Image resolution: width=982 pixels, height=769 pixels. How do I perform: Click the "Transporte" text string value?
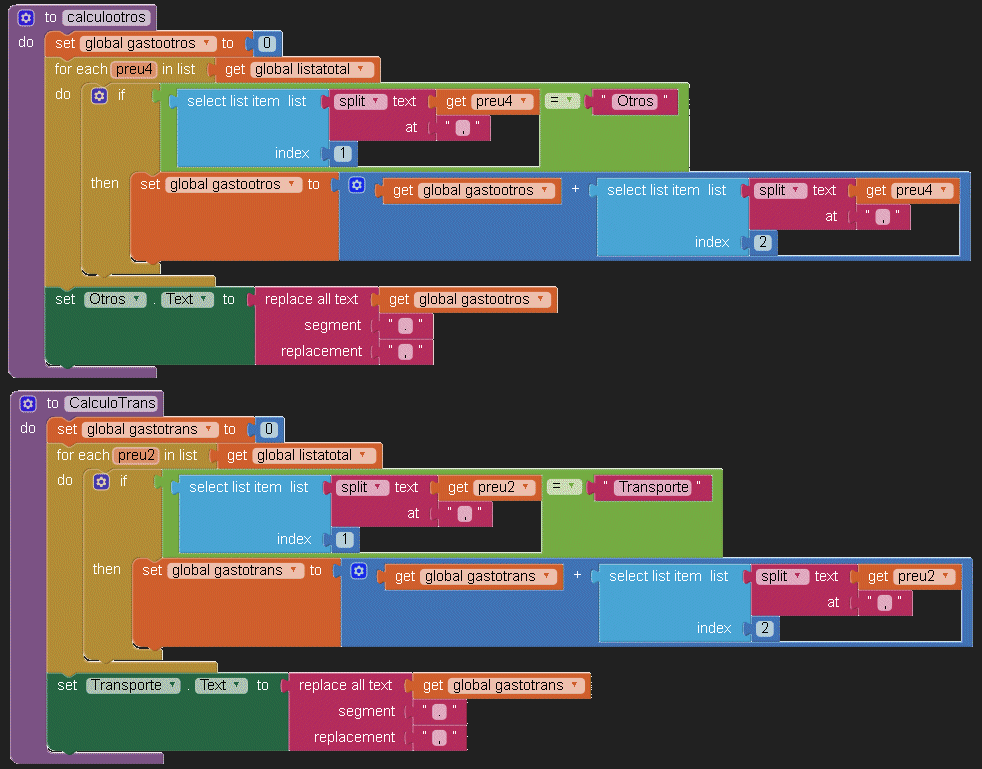[x=653, y=487]
